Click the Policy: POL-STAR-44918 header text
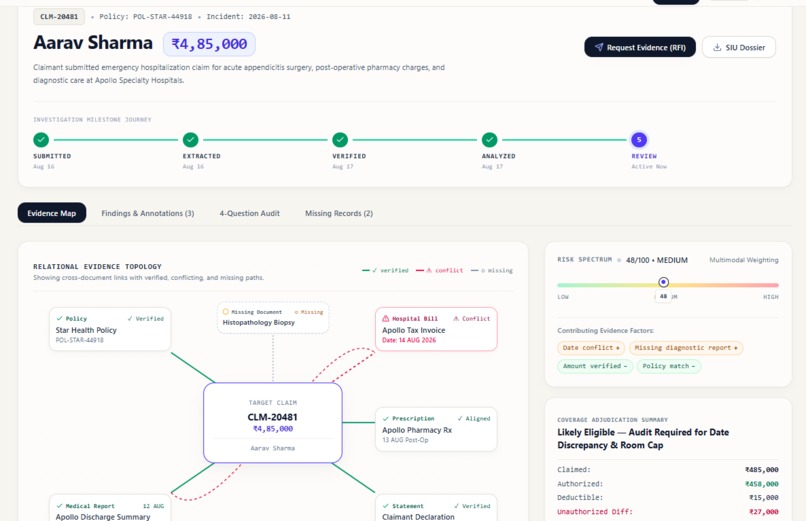The image size is (806, 521). tap(145, 16)
